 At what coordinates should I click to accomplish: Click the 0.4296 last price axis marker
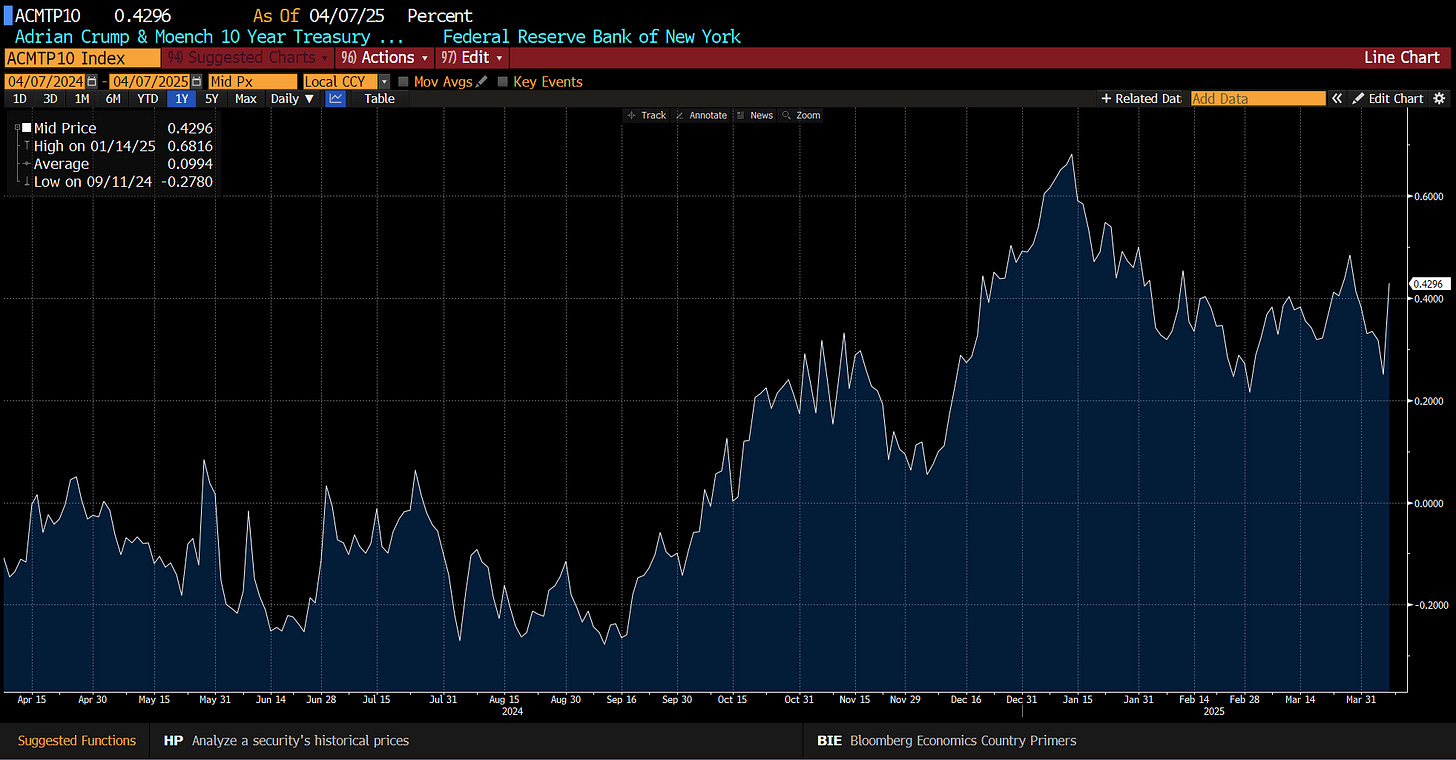1428,284
